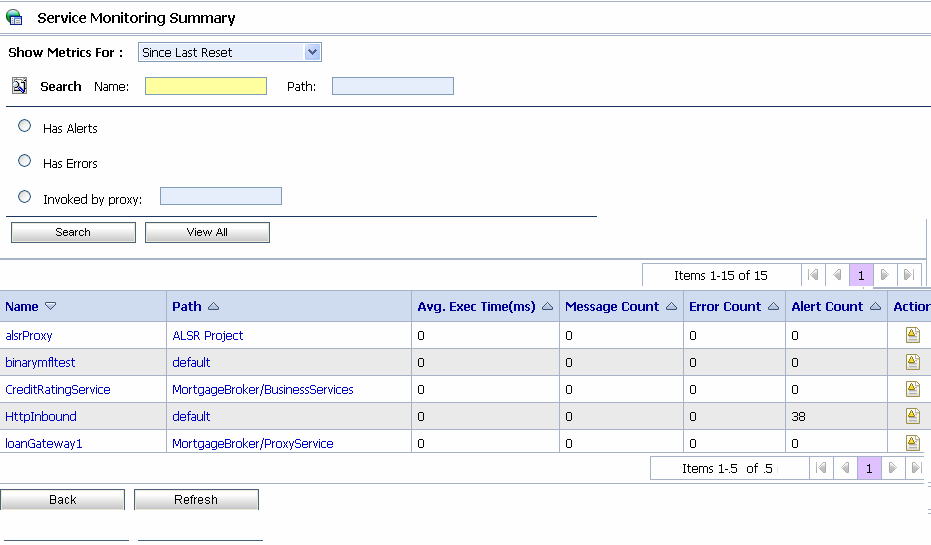Go to previous page in bottom pager
The width and height of the screenshot is (931, 545).
tap(845, 468)
